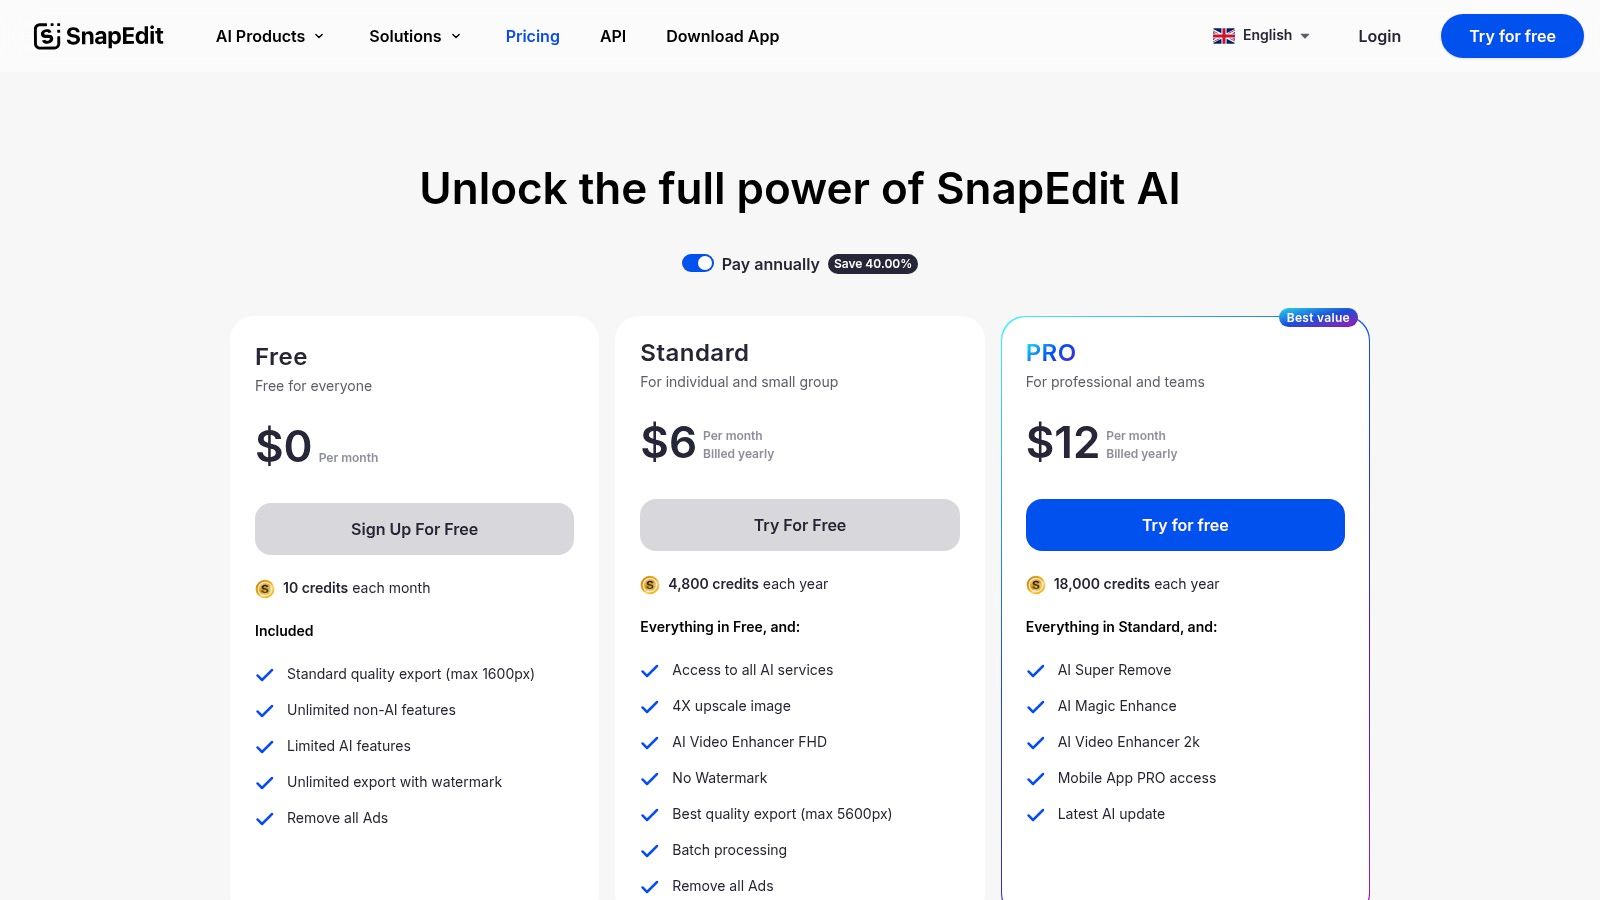Click the SnapEdit logo icon
The width and height of the screenshot is (1600, 900).
click(x=47, y=36)
